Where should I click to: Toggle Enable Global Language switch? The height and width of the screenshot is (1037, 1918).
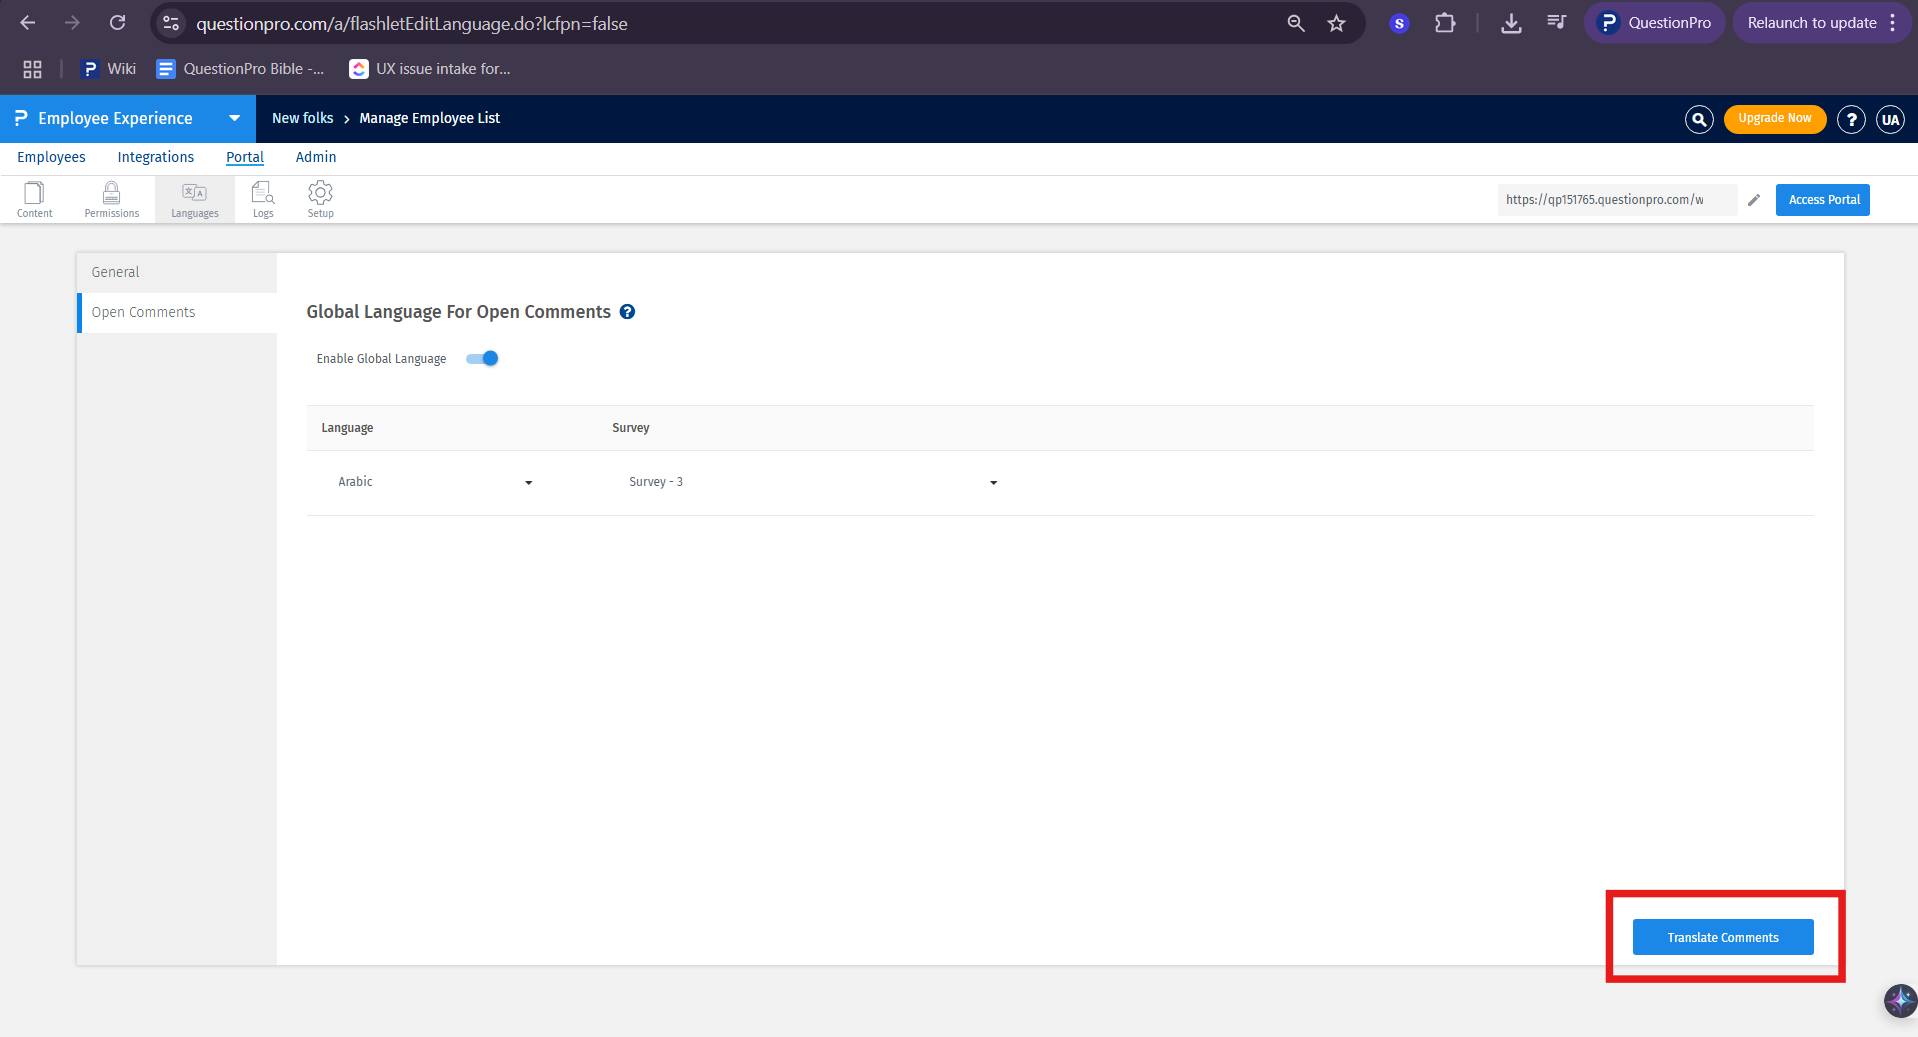coord(482,358)
